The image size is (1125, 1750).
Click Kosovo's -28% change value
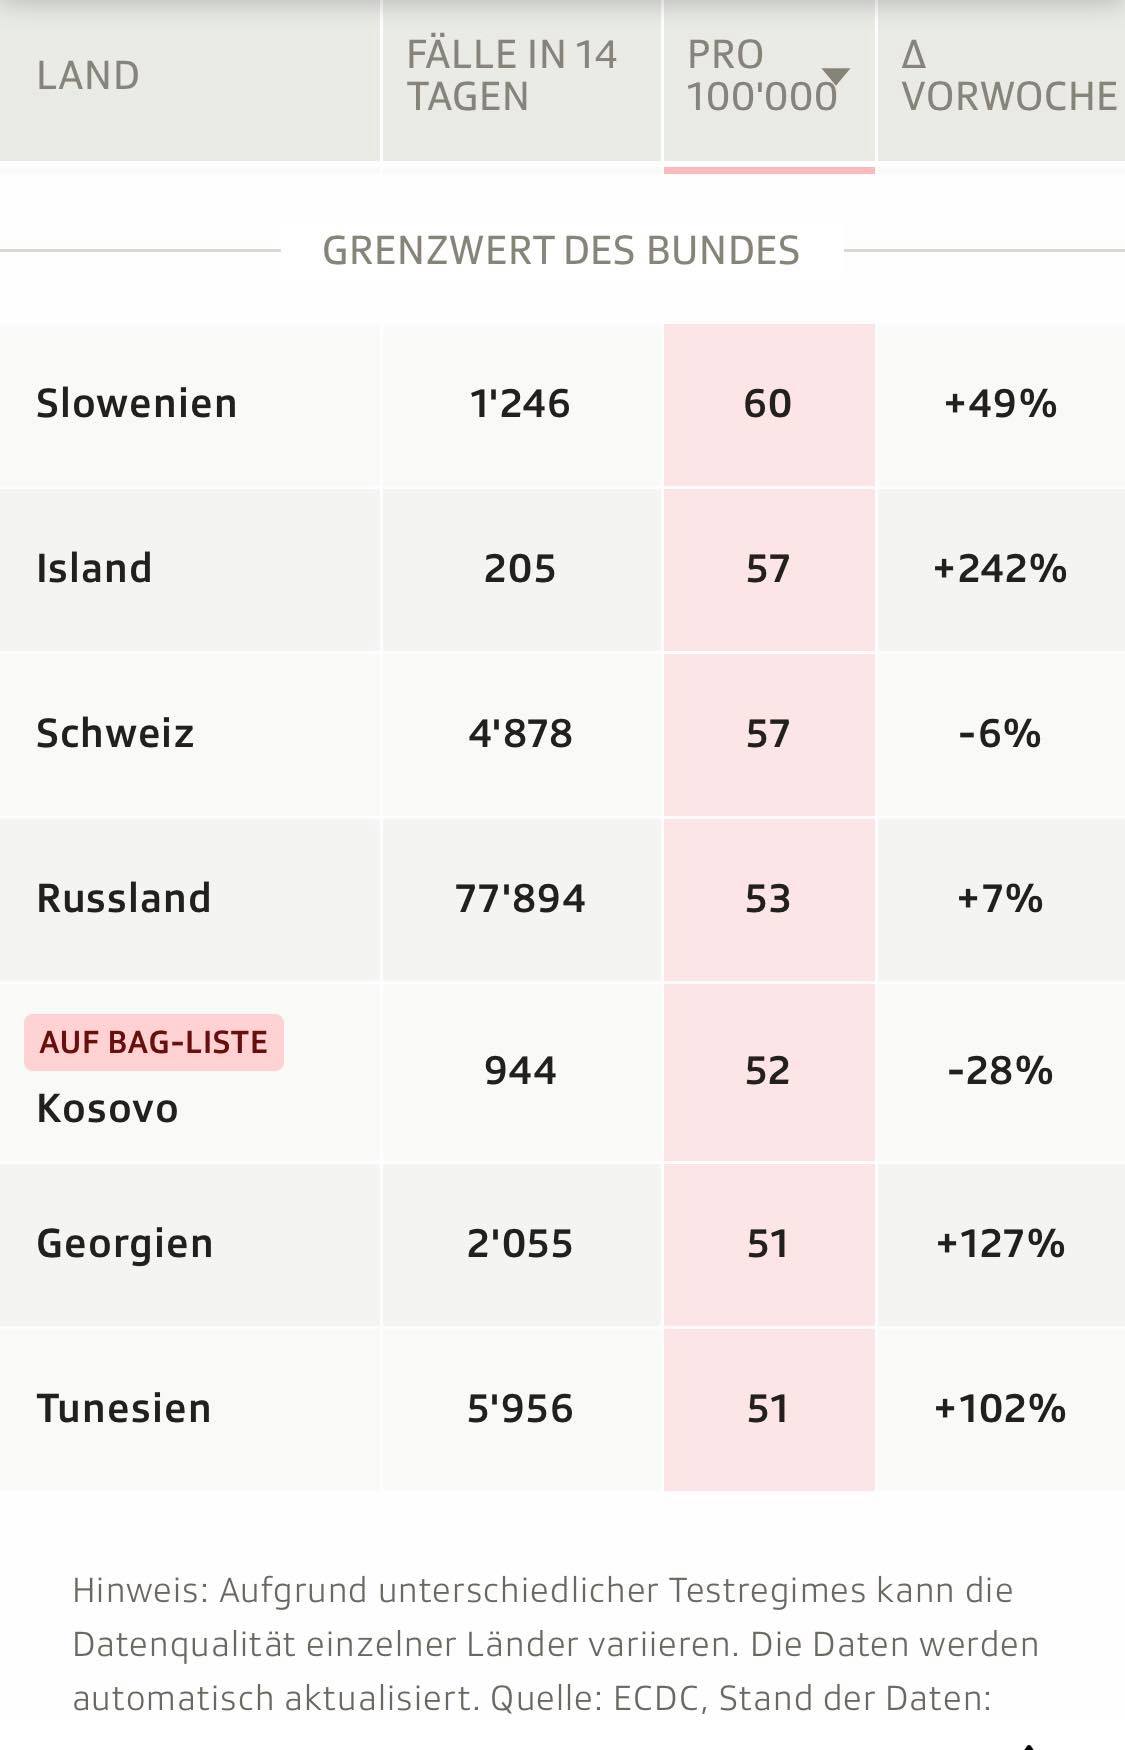[x=1000, y=1071]
